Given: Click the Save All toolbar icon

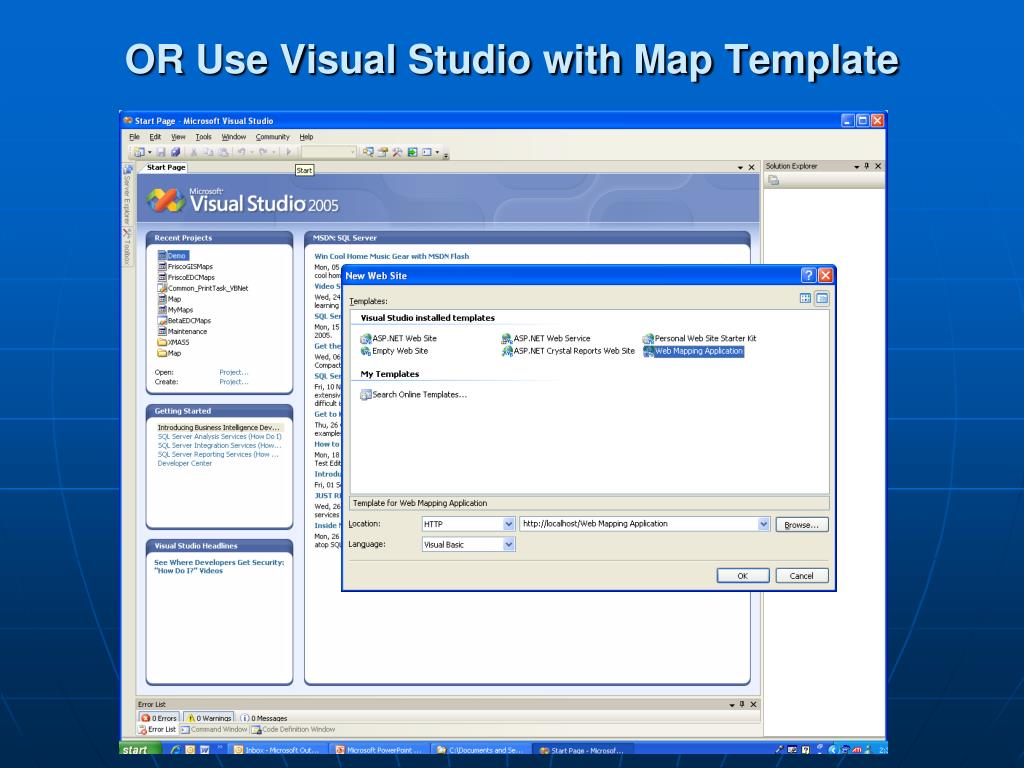Looking at the screenshot, I should click(175, 152).
